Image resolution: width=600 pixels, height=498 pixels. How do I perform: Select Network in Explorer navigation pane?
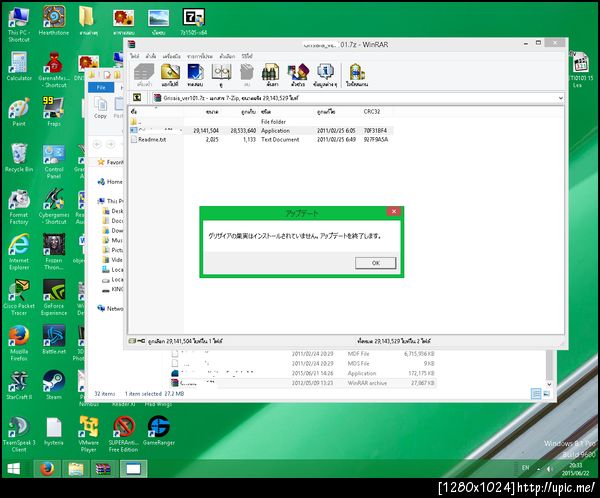tap(110, 309)
